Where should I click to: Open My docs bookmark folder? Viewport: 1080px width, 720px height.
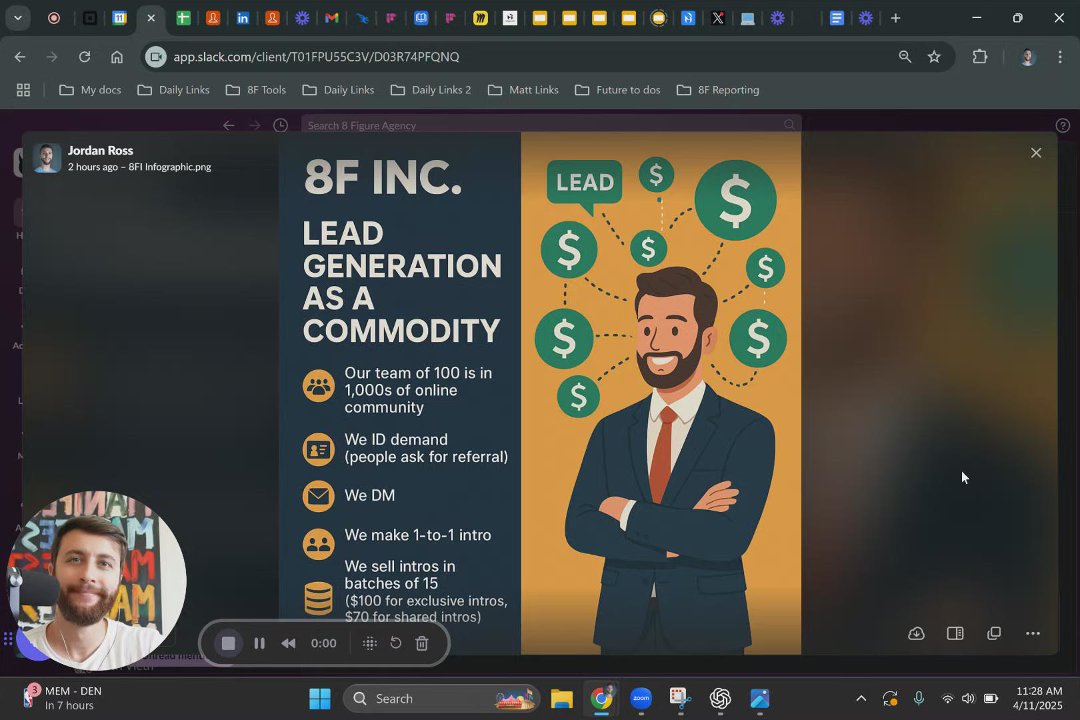click(90, 90)
